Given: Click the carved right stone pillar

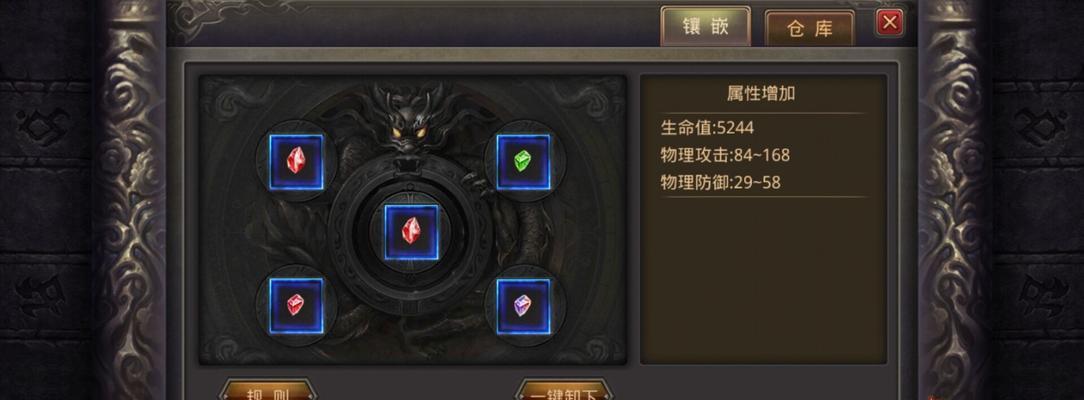Looking at the screenshot, I should point(954,200).
